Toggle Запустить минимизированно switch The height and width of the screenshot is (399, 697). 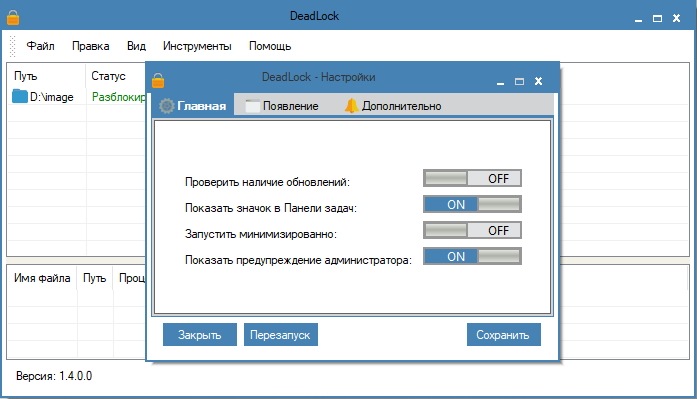pos(472,230)
